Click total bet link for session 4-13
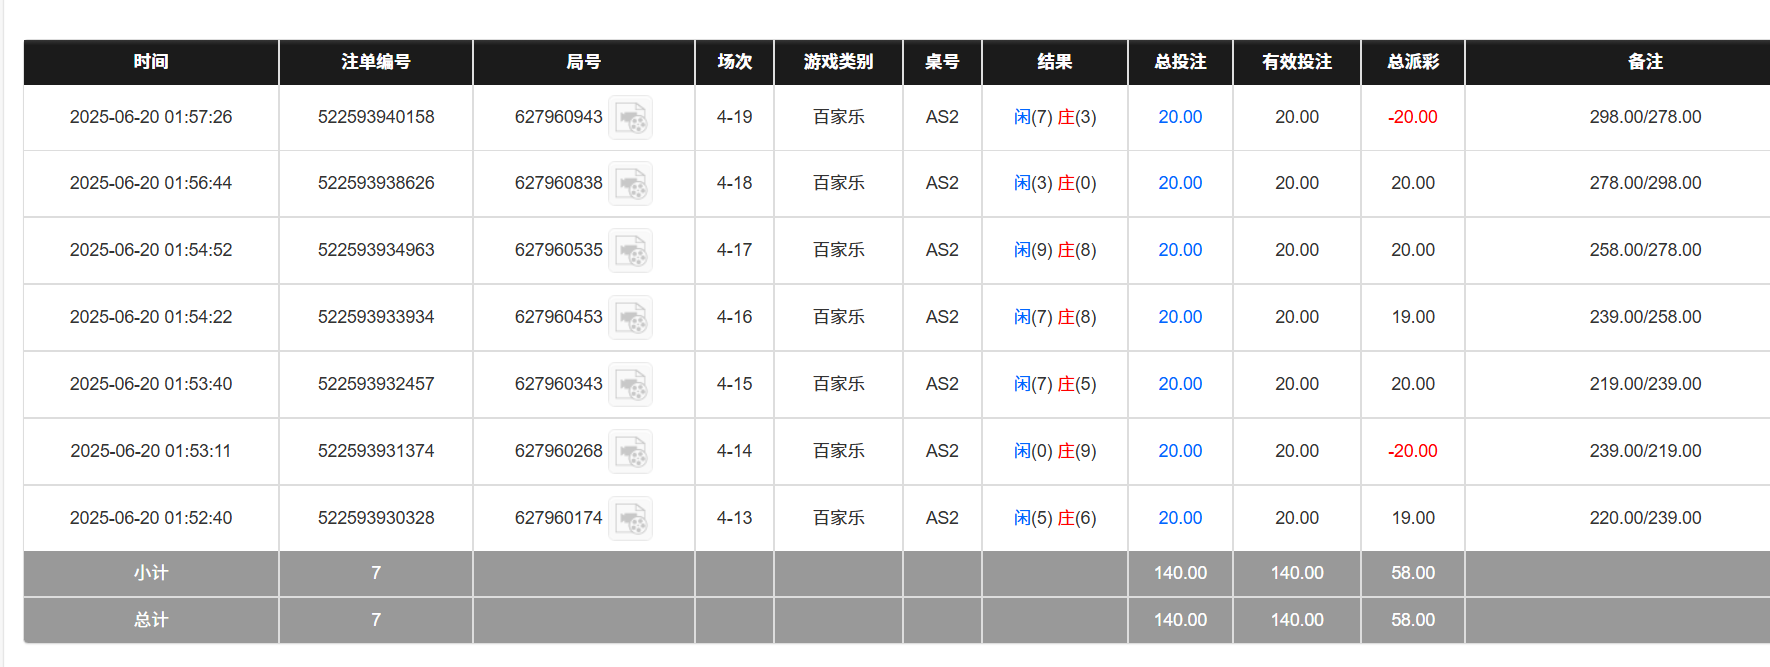 click(1180, 518)
